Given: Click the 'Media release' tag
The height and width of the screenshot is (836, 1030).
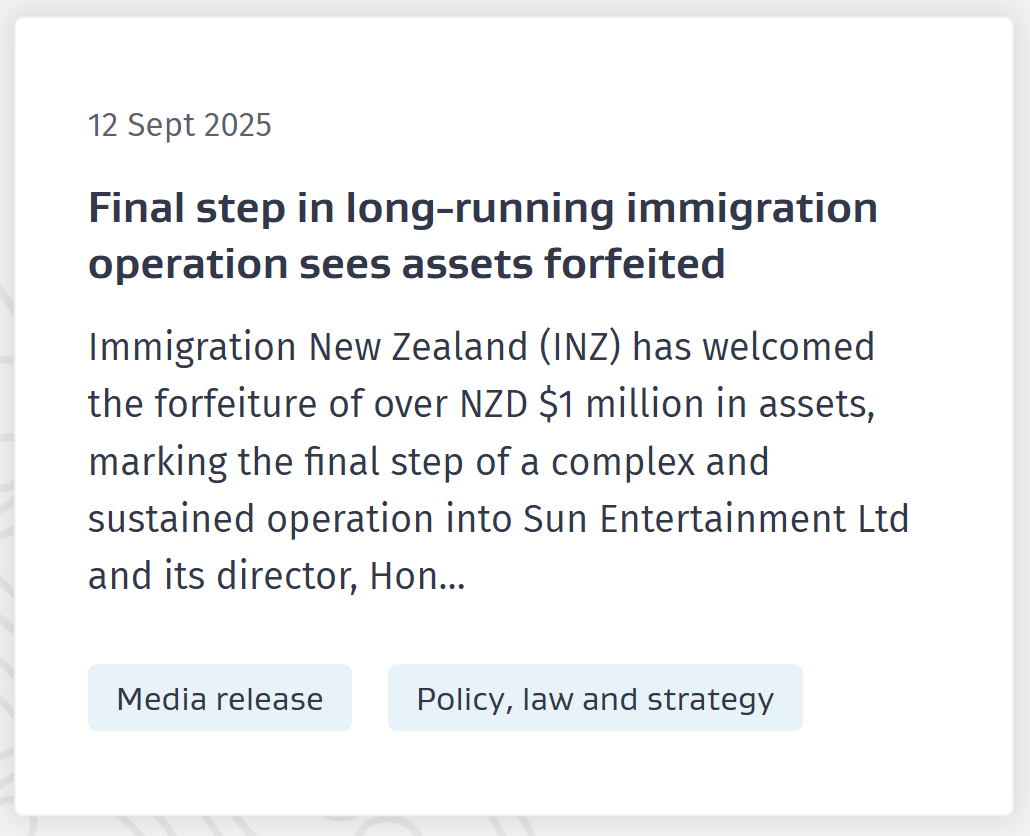Looking at the screenshot, I should coord(220,698).
